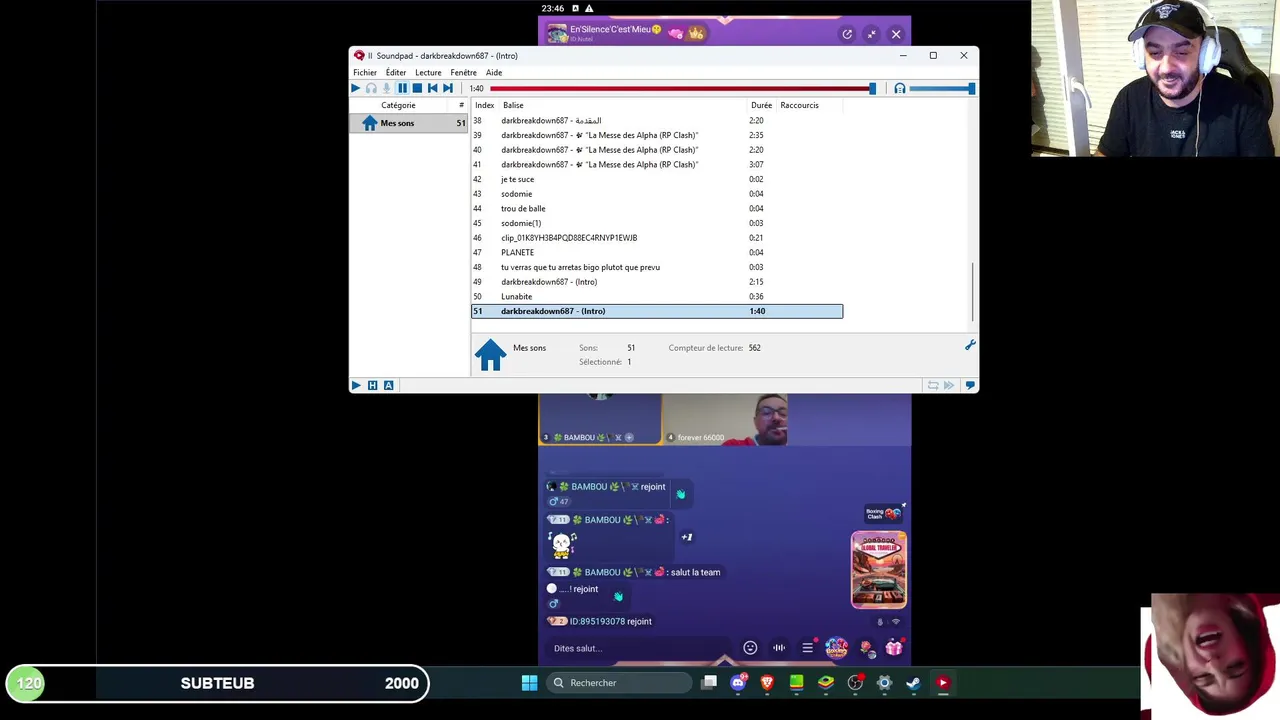1280x720 pixels.
Task: Skip to the previous sound
Action: (x=432, y=89)
